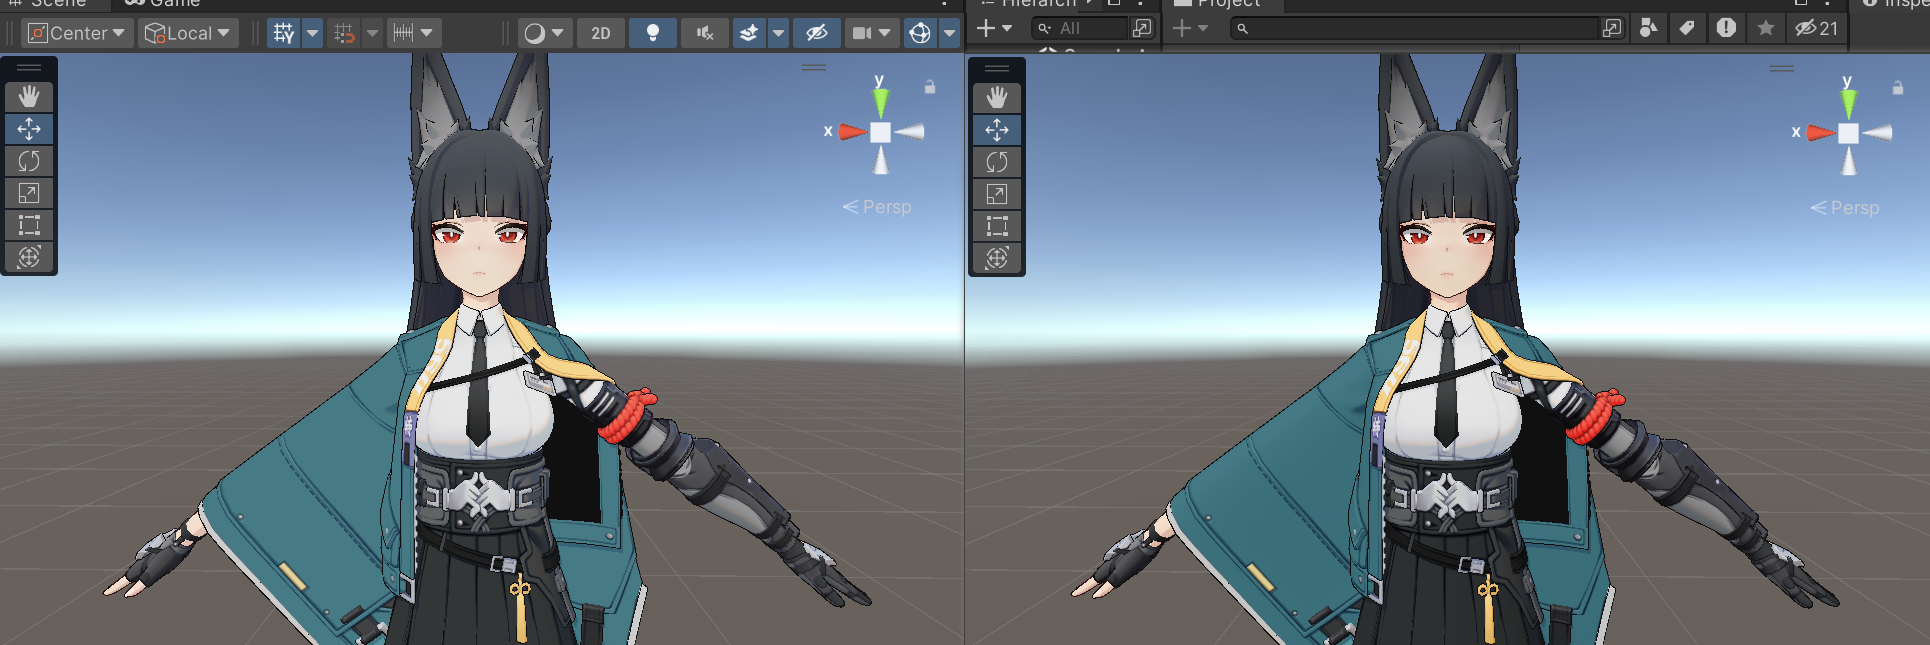This screenshot has width=1930, height=645.
Task: Click the search by type icon in Project
Action: [1648, 29]
